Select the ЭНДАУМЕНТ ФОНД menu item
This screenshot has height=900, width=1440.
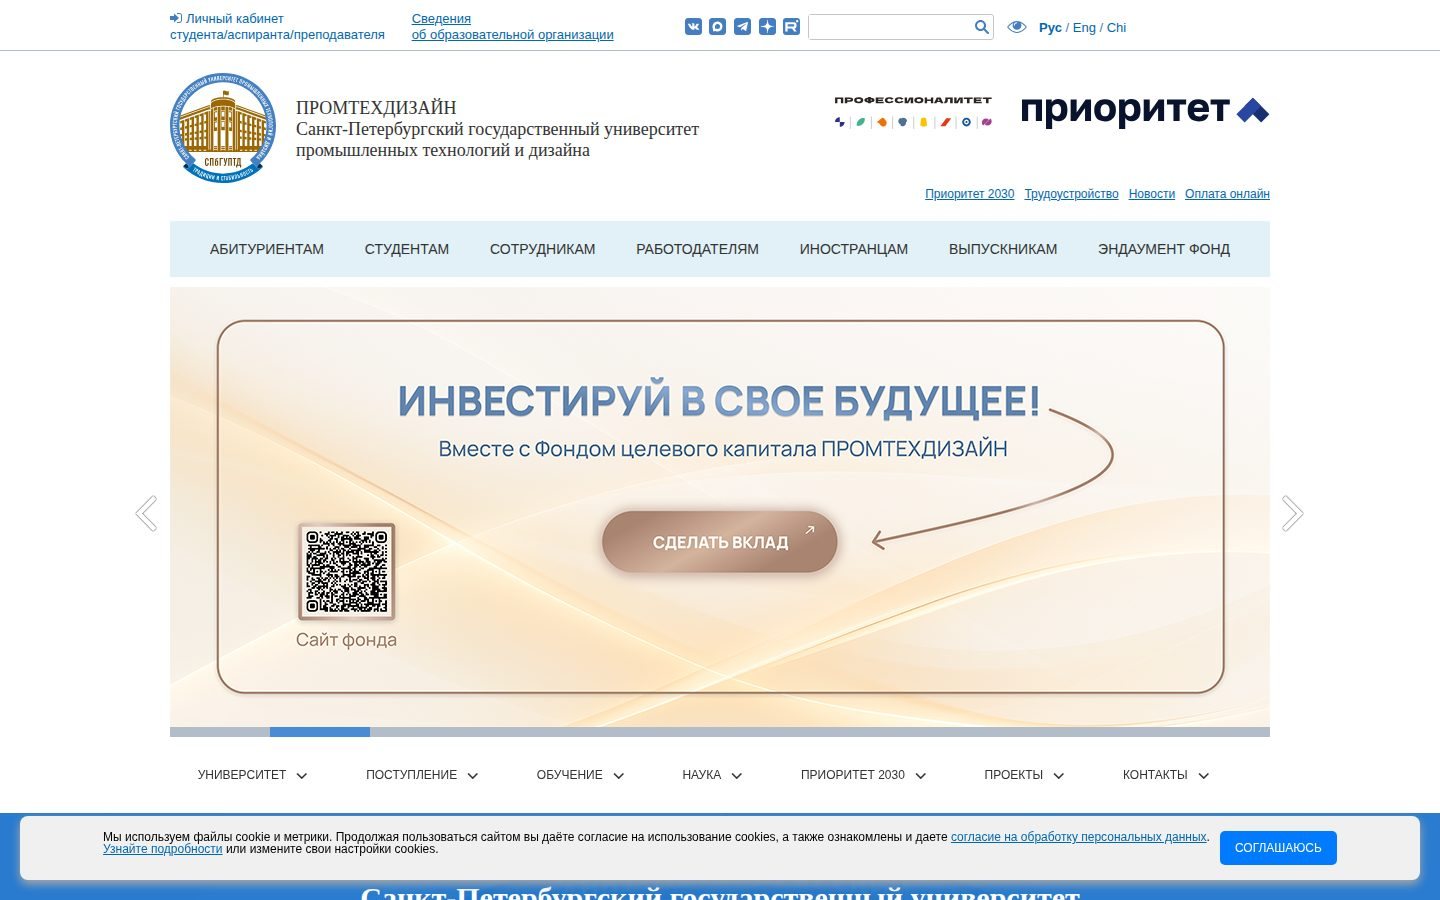click(x=1164, y=249)
